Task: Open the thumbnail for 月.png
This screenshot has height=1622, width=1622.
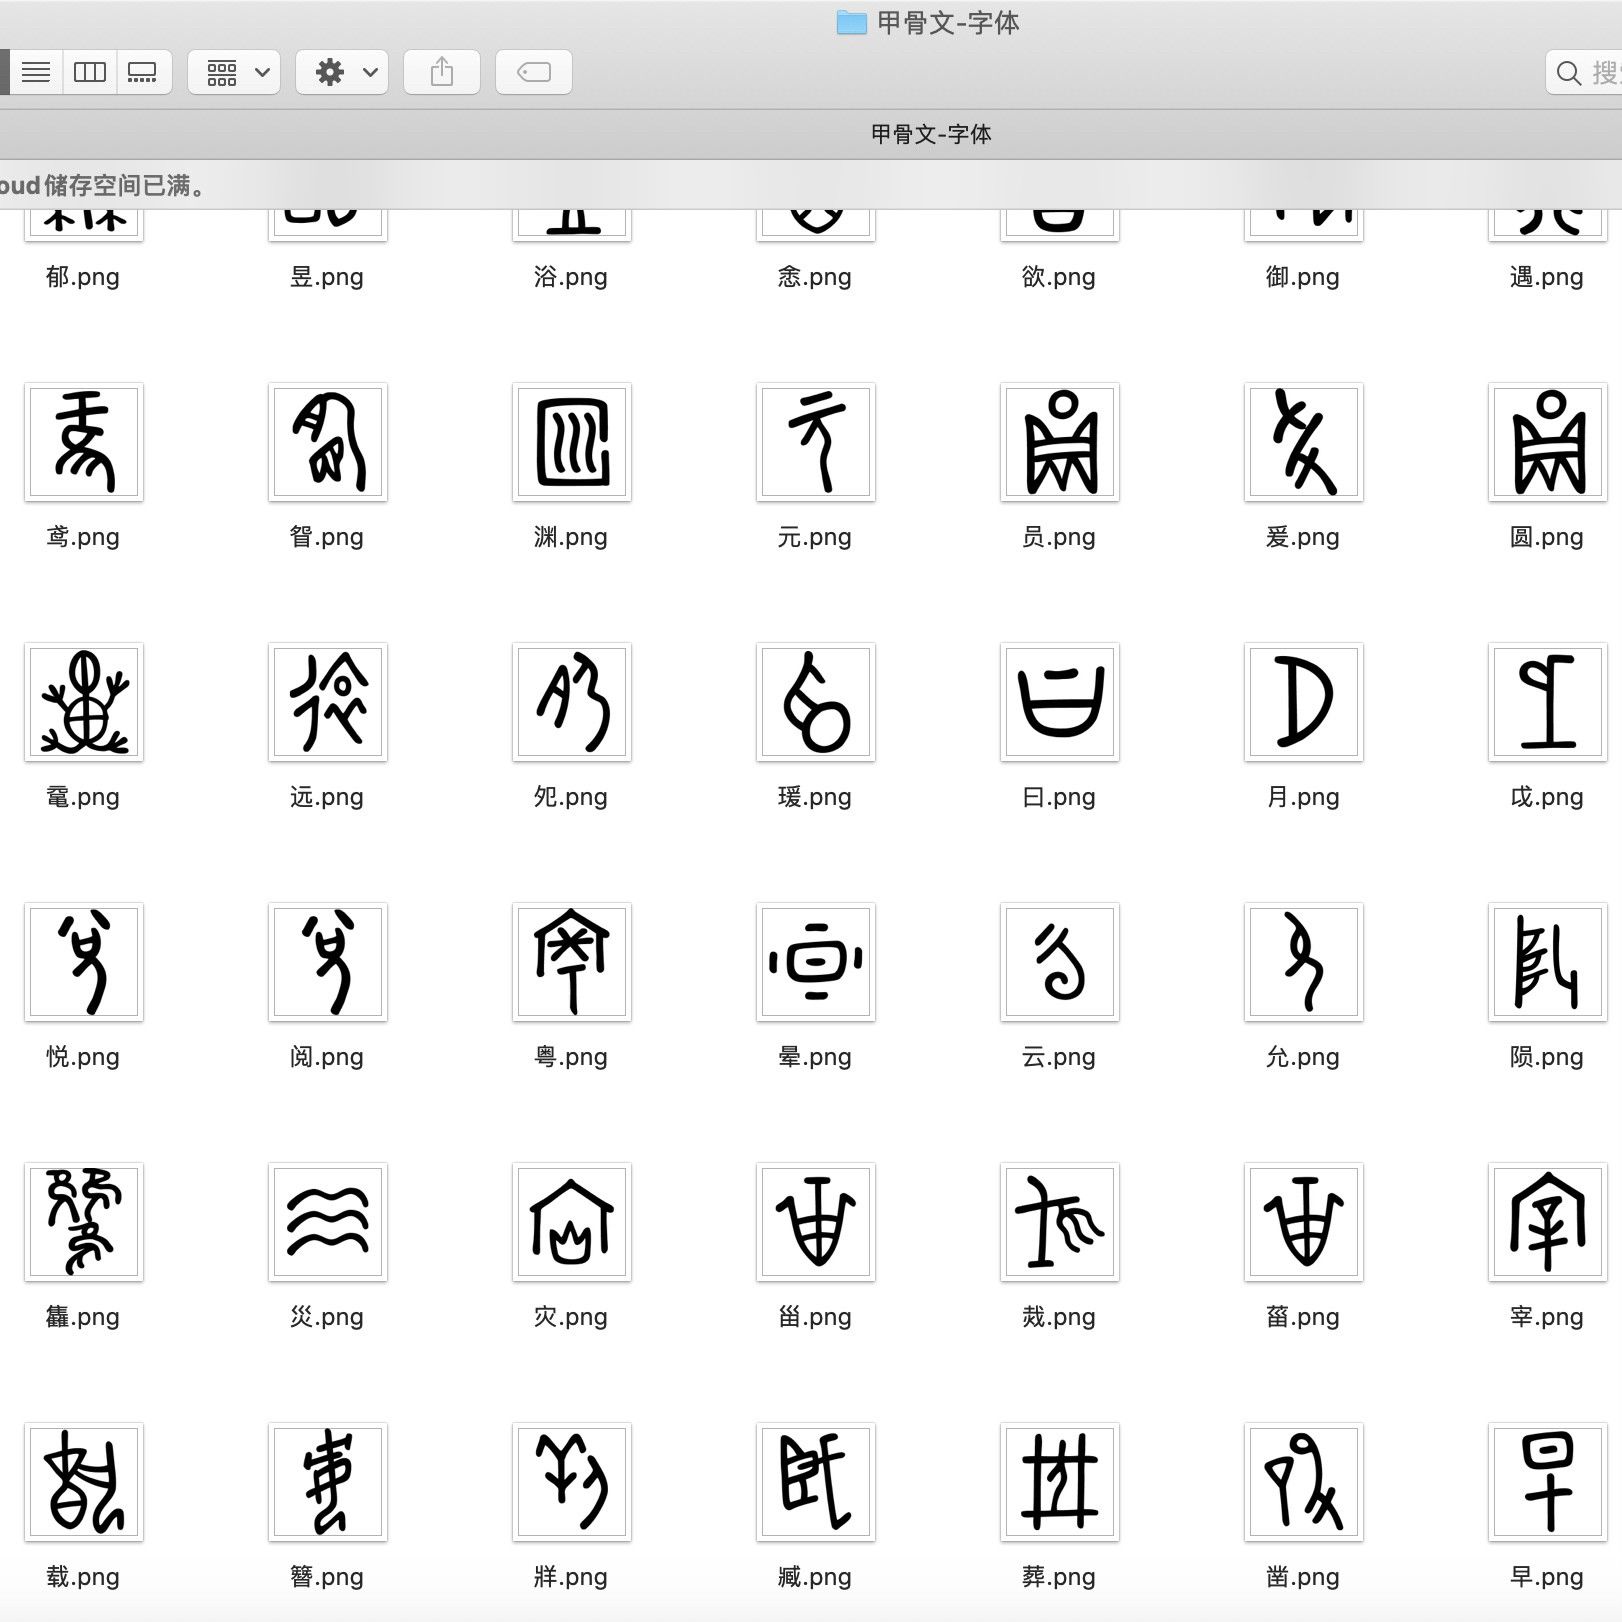Action: (x=1303, y=702)
